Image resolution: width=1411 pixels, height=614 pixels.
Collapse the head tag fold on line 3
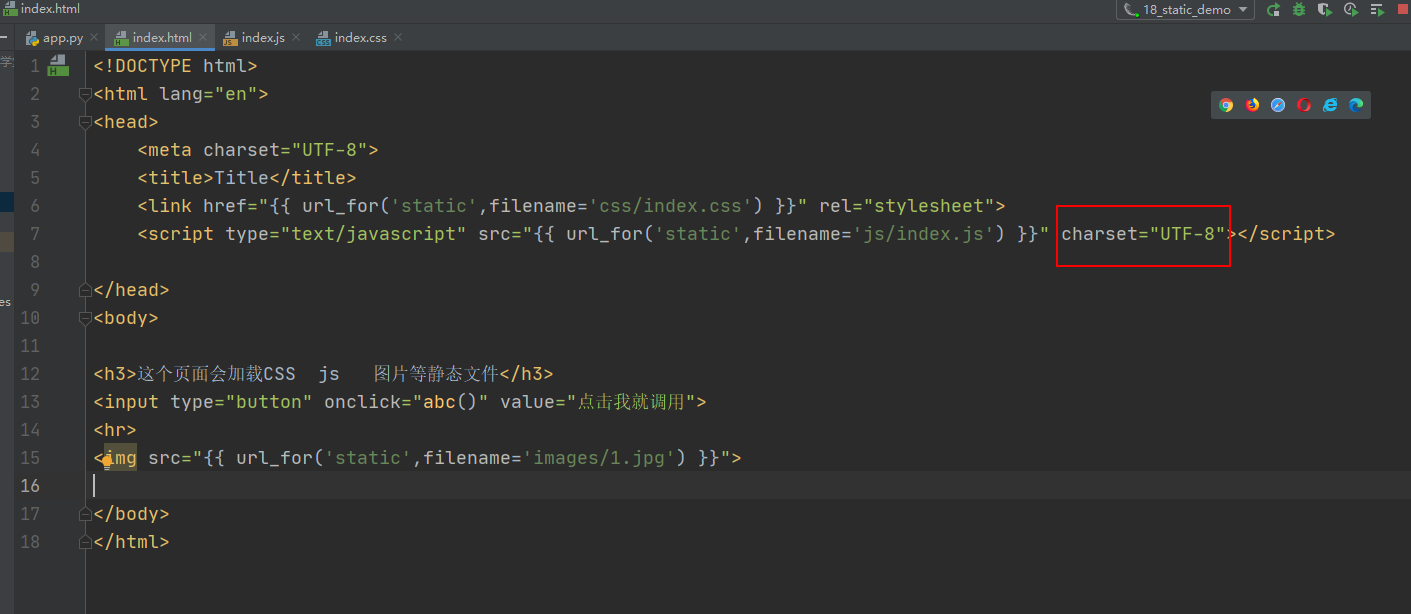pos(86,122)
